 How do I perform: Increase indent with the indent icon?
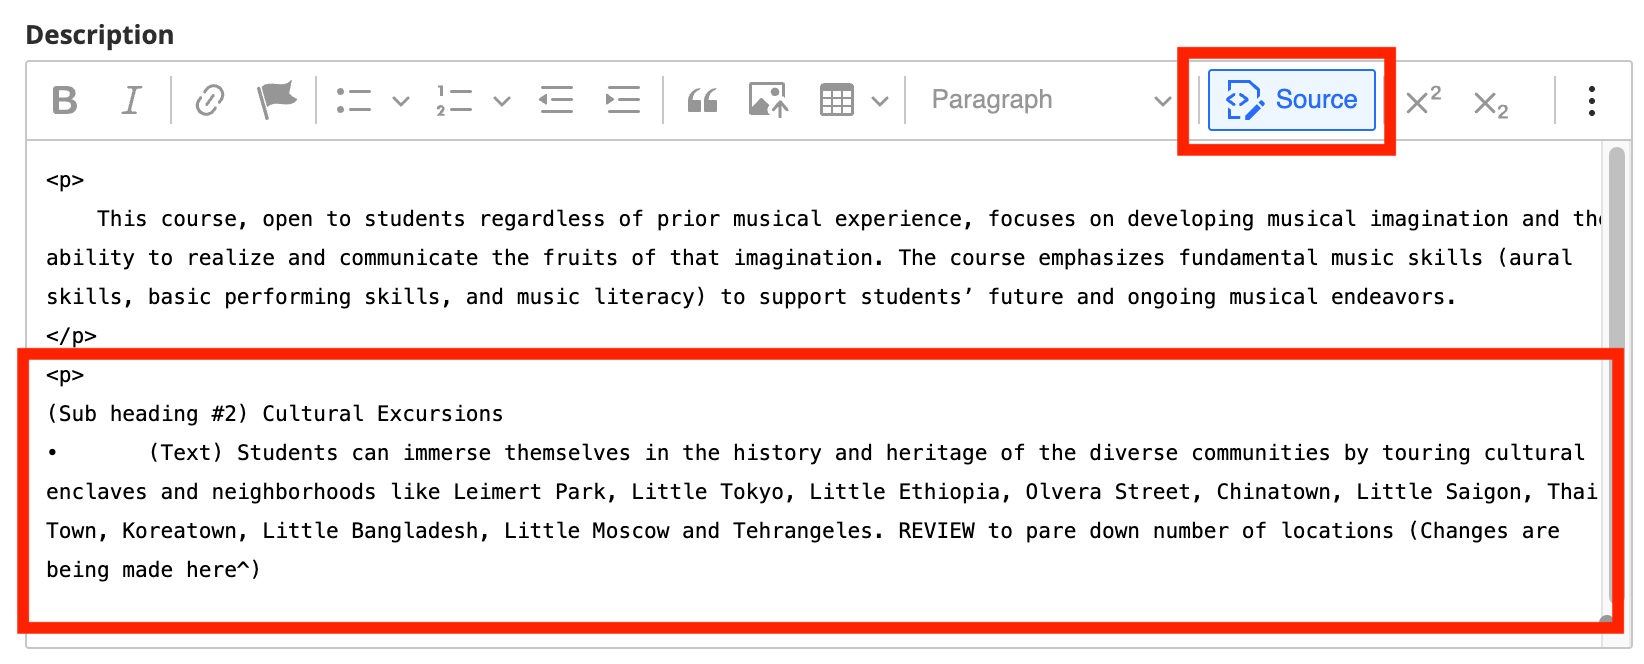point(623,100)
